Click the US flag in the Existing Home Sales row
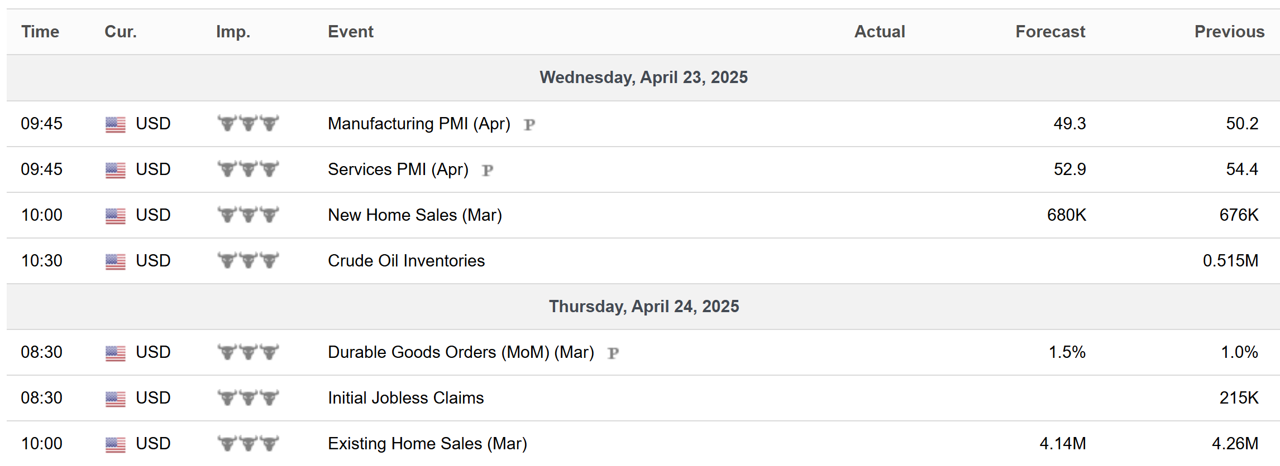Image resolution: width=1280 pixels, height=466 pixels. pyautogui.click(x=116, y=444)
